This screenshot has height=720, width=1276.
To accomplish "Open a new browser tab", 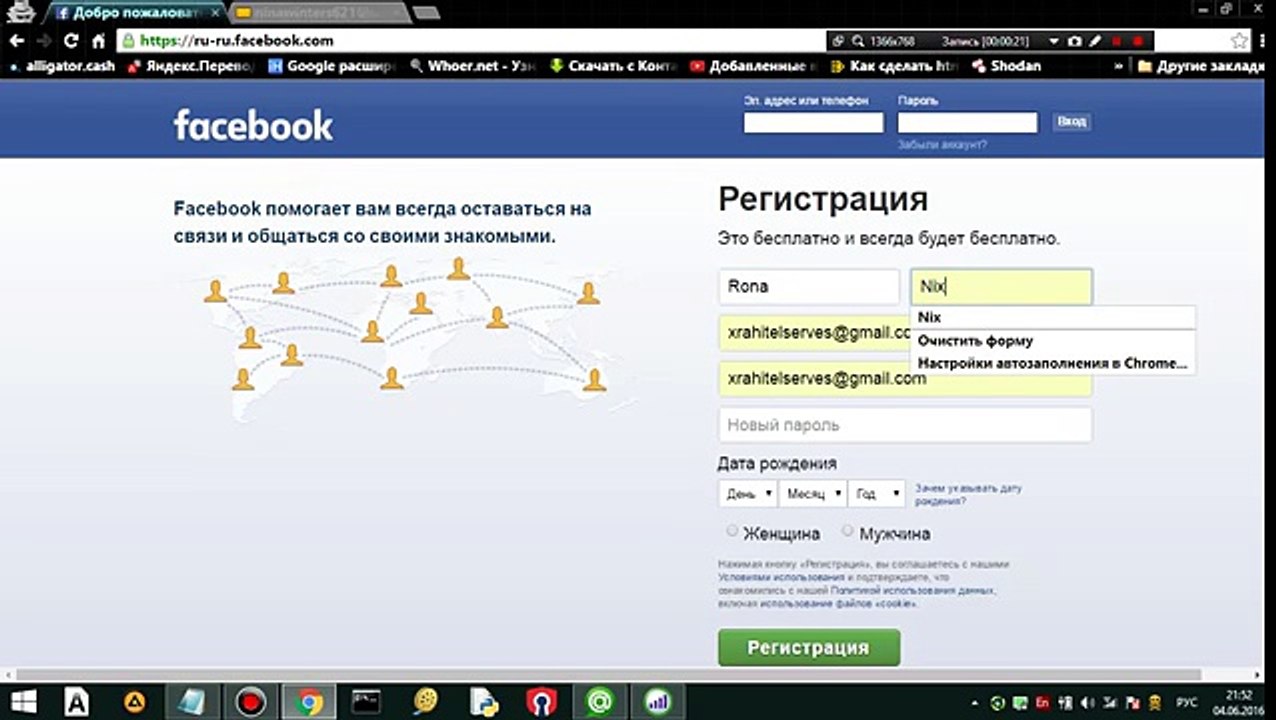I will [x=426, y=13].
